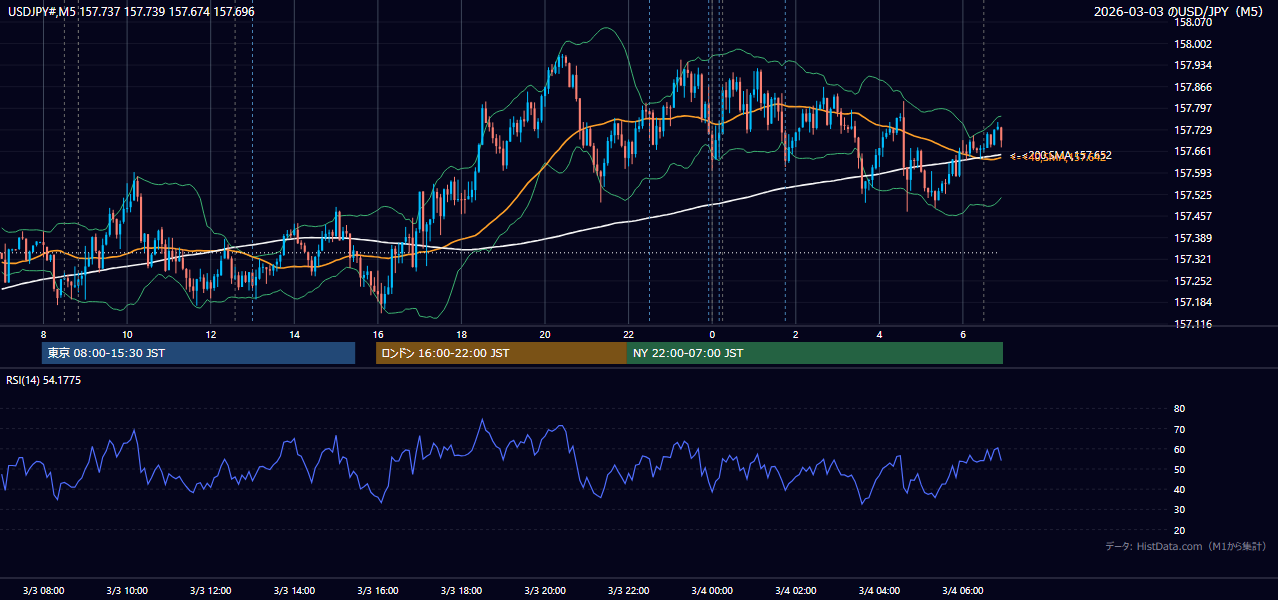The height and width of the screenshot is (600, 1278).
Task: Click the HistData.com data source credit
Action: click(1186, 546)
